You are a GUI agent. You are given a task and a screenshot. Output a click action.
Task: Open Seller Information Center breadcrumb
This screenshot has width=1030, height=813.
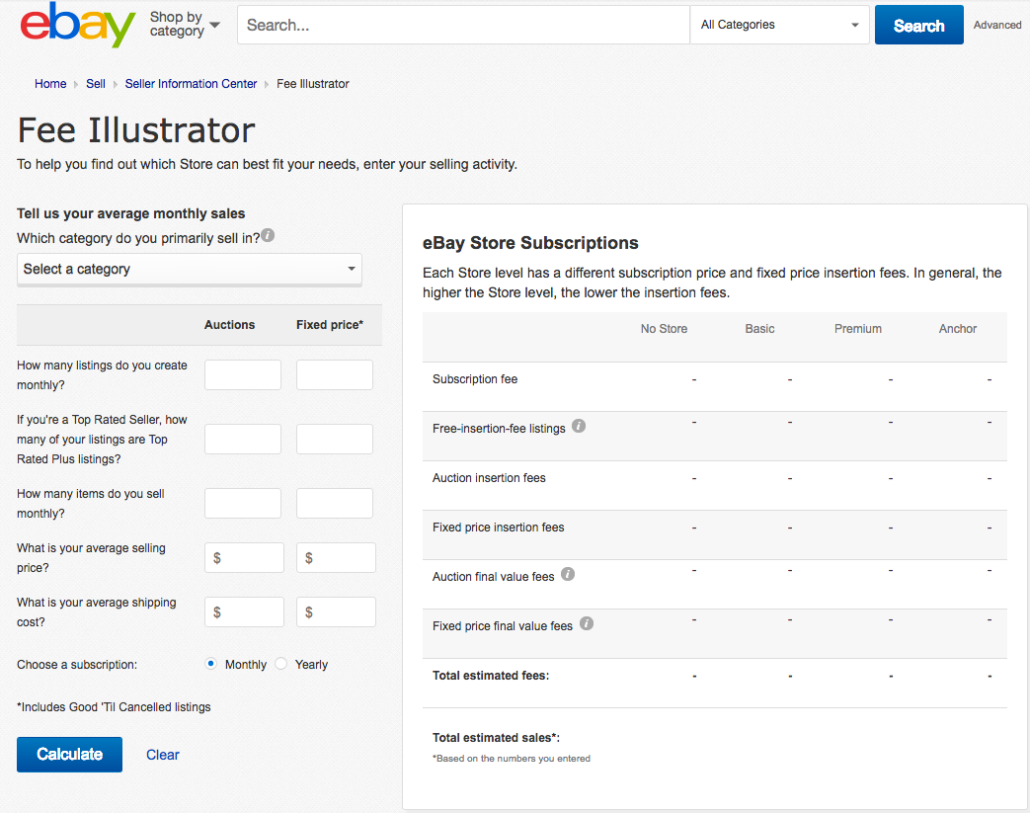coord(191,84)
